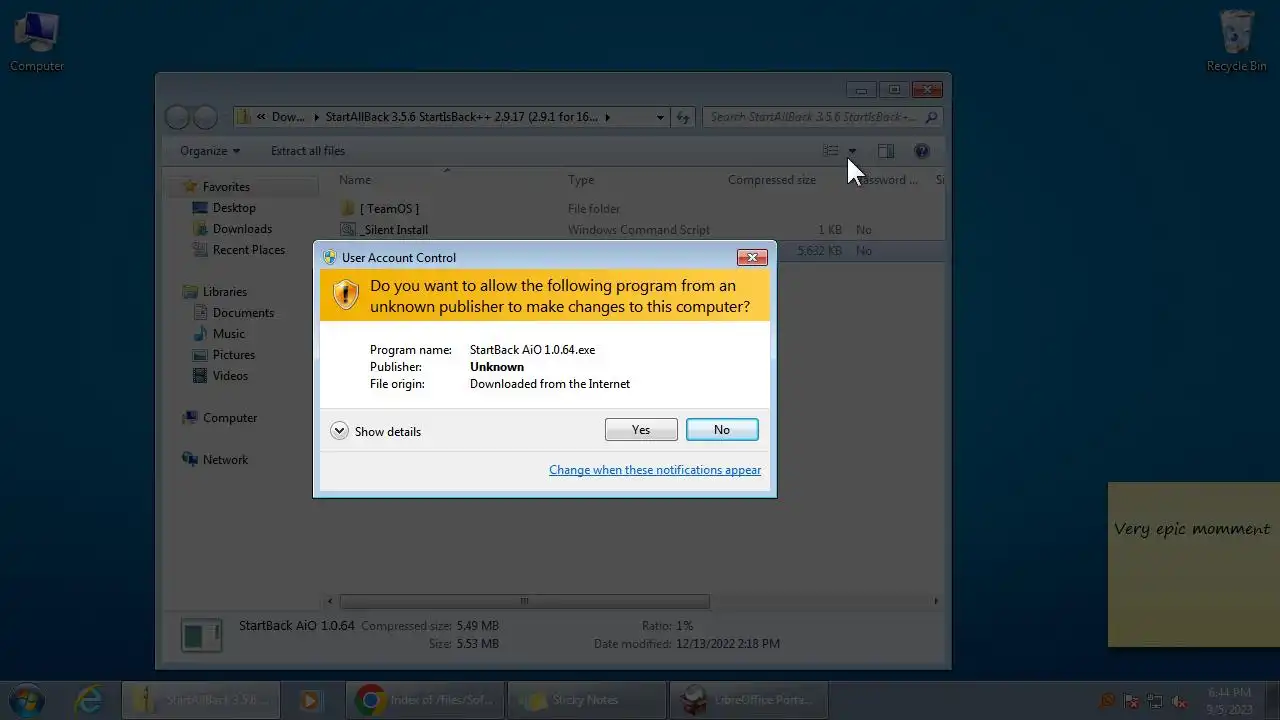Click Show desktop strip at taskbar end

point(1273,701)
